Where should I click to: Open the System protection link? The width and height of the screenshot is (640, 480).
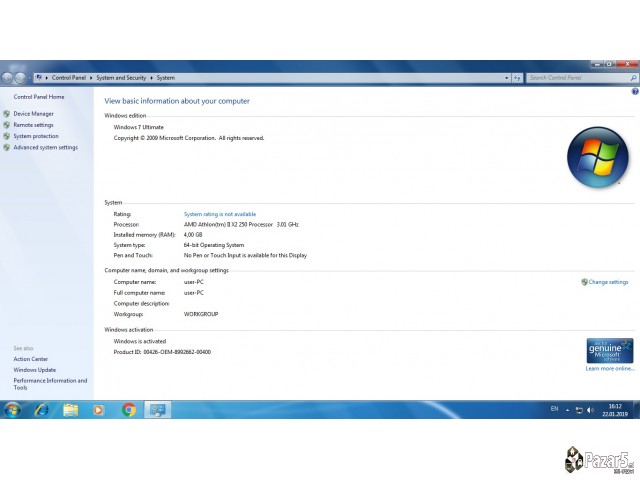coord(36,136)
